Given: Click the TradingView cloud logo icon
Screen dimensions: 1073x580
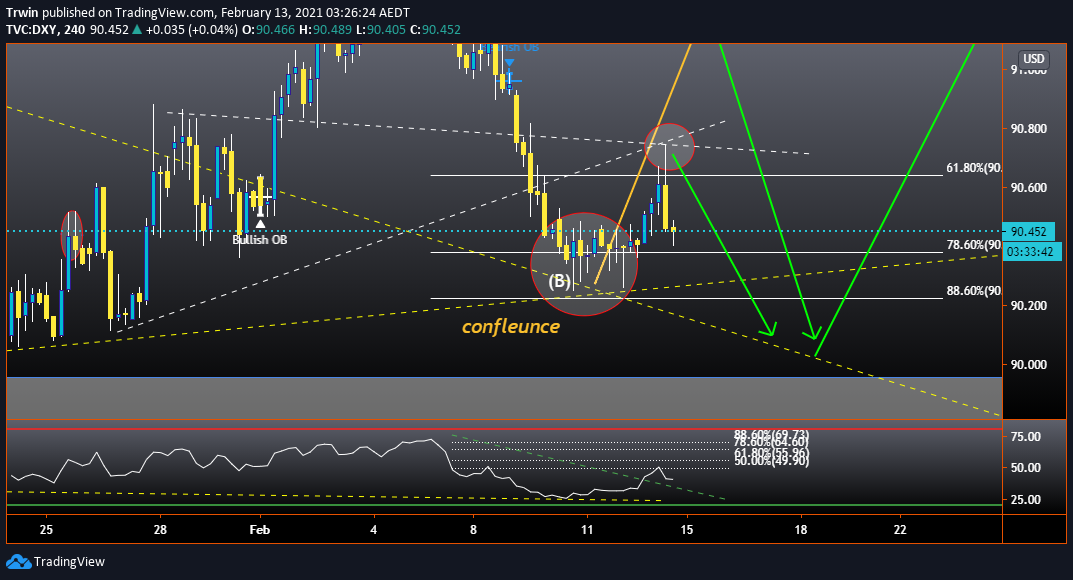Looking at the screenshot, I should 18,562.
